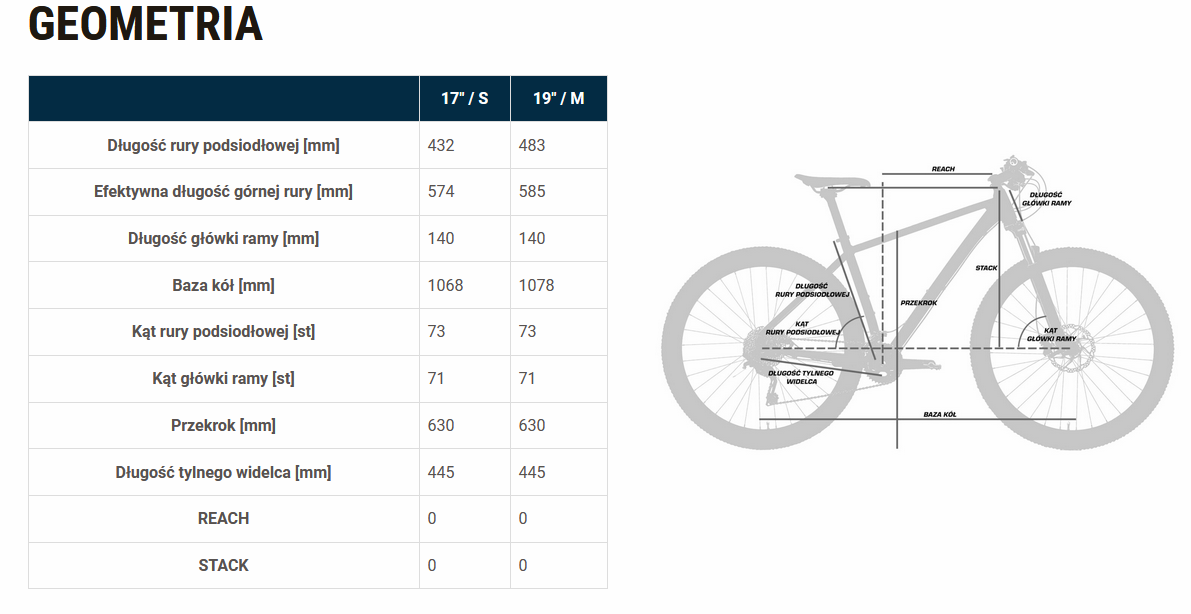The height and width of the screenshot is (614, 1191).
Task: Click the REACH label on the bike diagram
Action: tap(942, 169)
